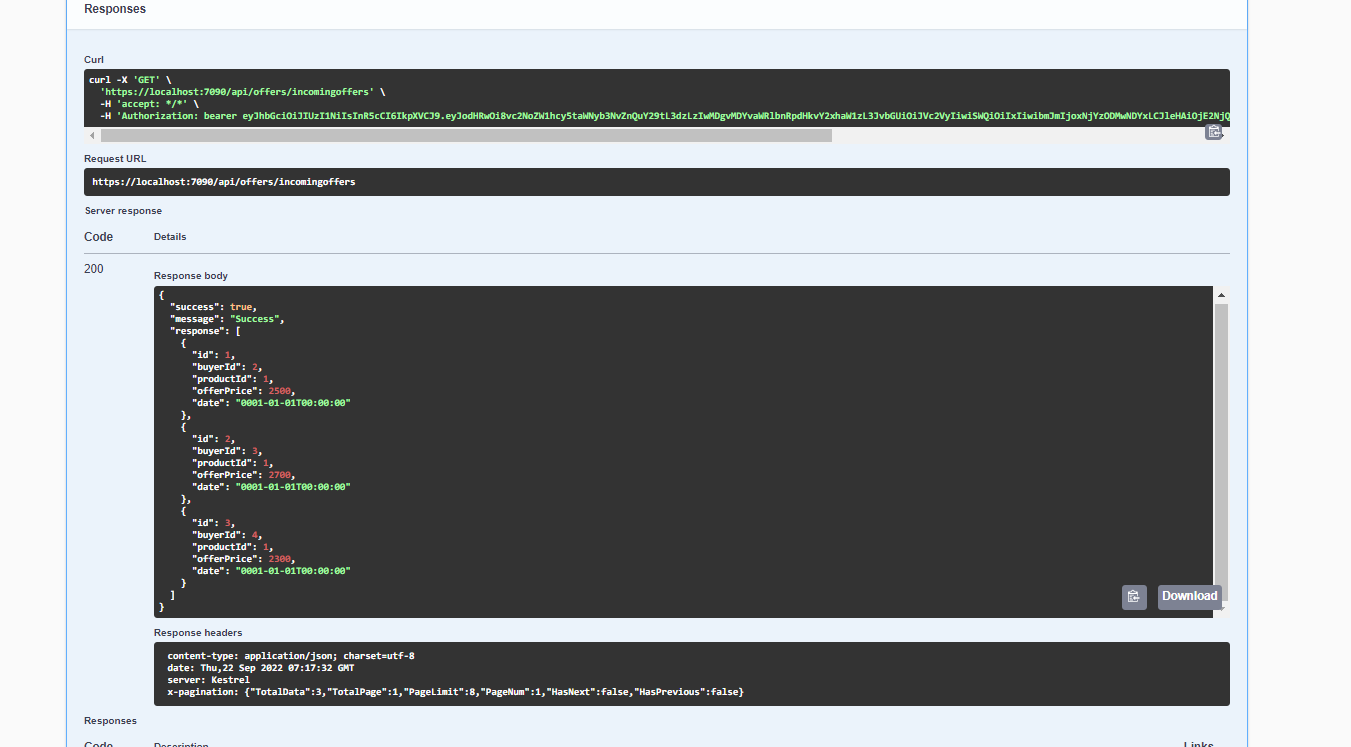This screenshot has height=747, width=1351.
Task: Copy the response body to clipboard
Action: [1134, 596]
